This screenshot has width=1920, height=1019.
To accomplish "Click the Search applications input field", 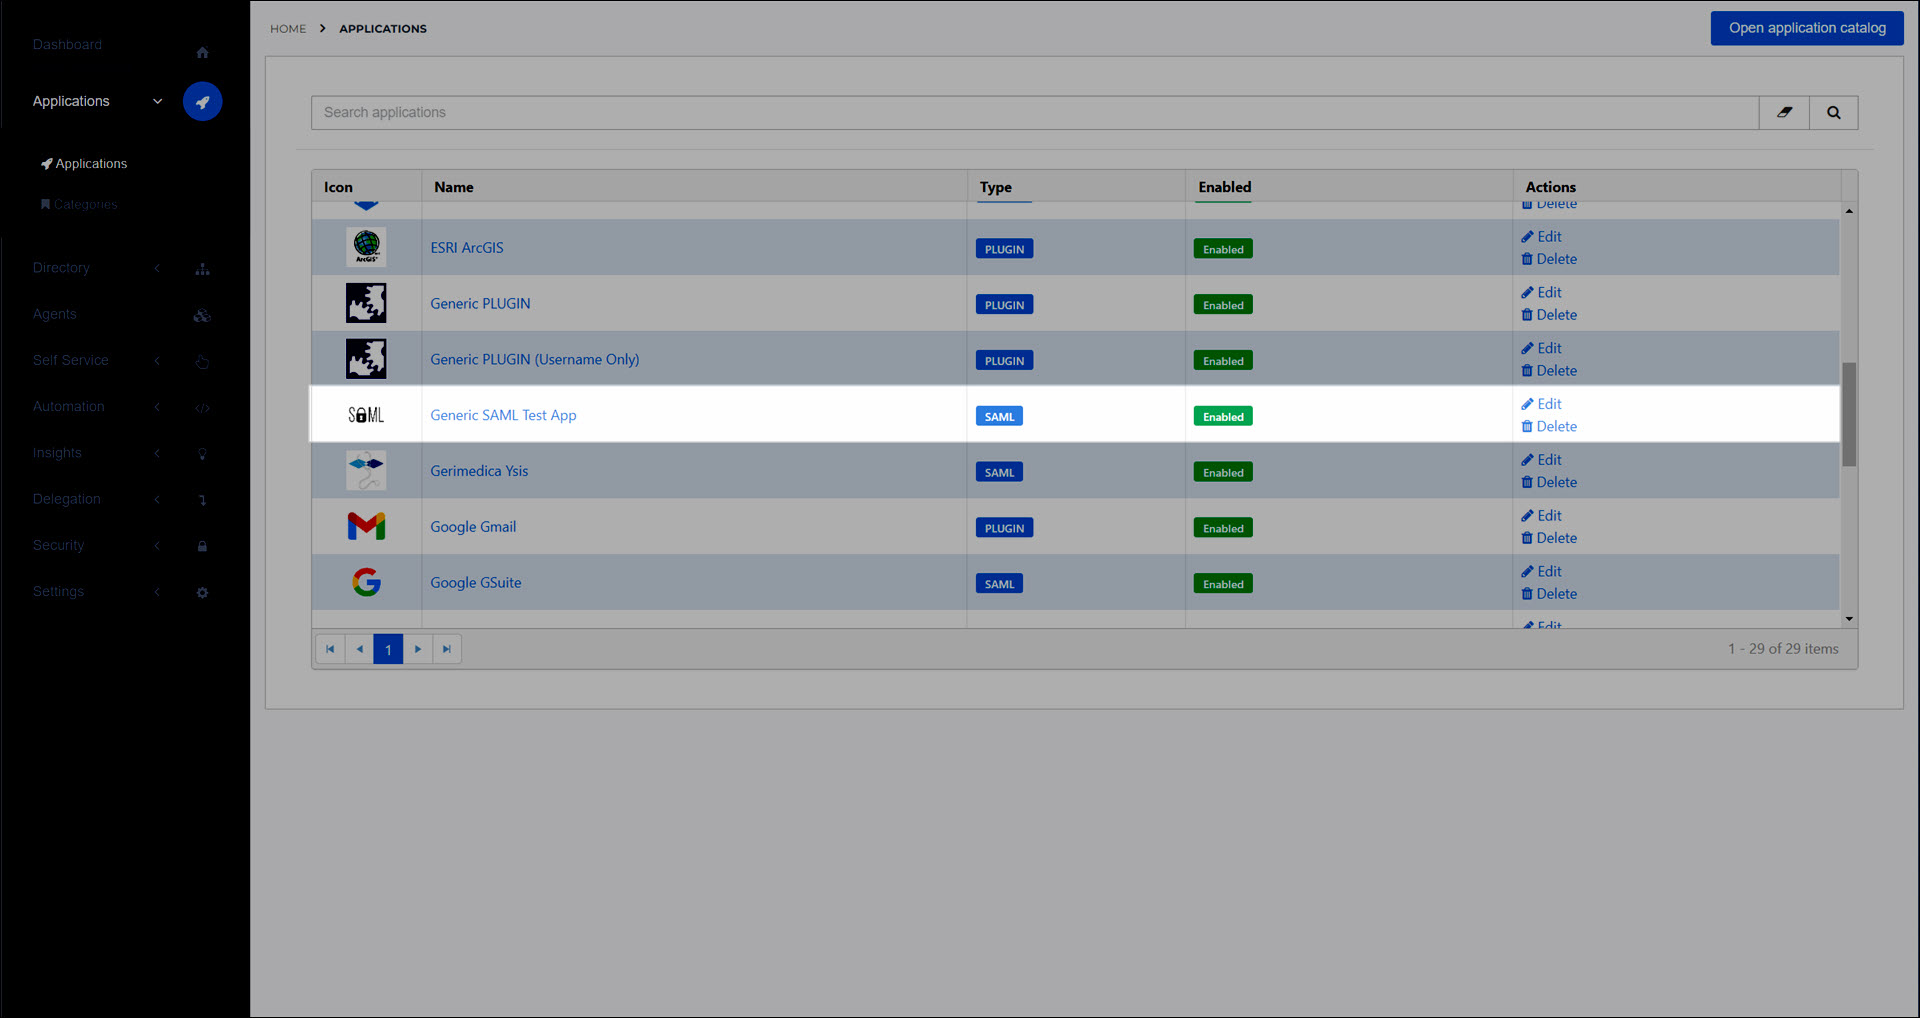I will pyautogui.click(x=1035, y=112).
